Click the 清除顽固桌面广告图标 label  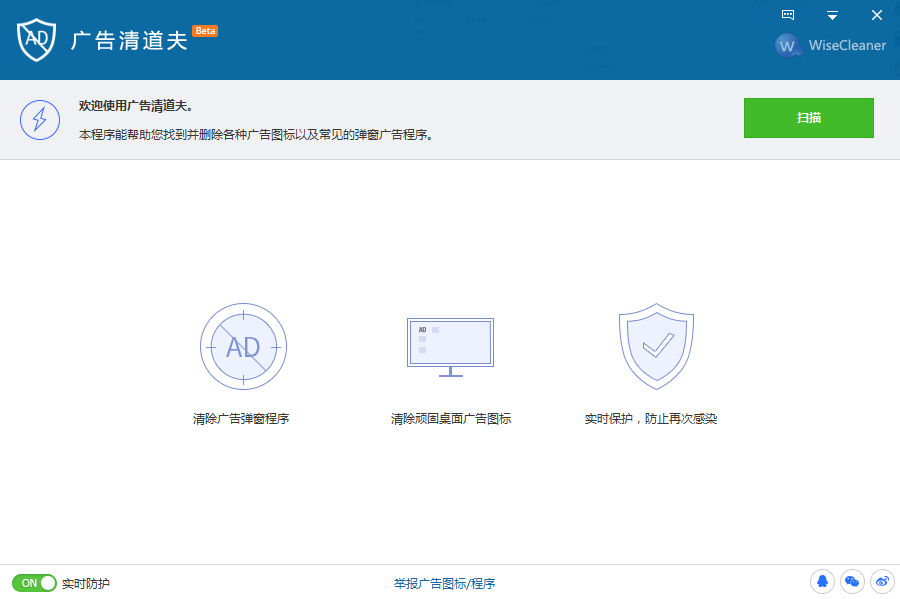click(451, 419)
